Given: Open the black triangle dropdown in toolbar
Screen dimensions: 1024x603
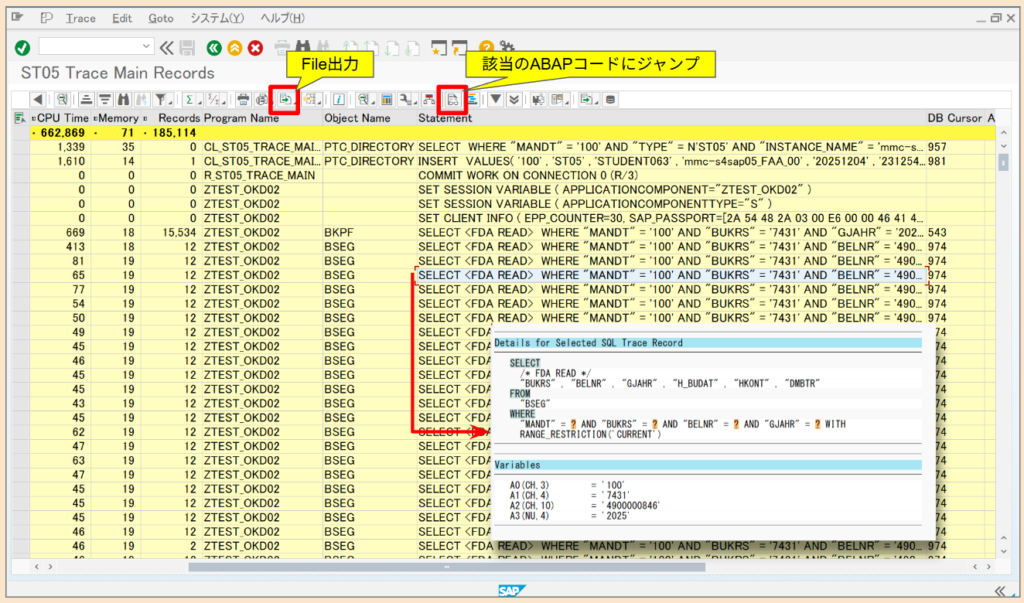Looking at the screenshot, I should click(x=496, y=99).
